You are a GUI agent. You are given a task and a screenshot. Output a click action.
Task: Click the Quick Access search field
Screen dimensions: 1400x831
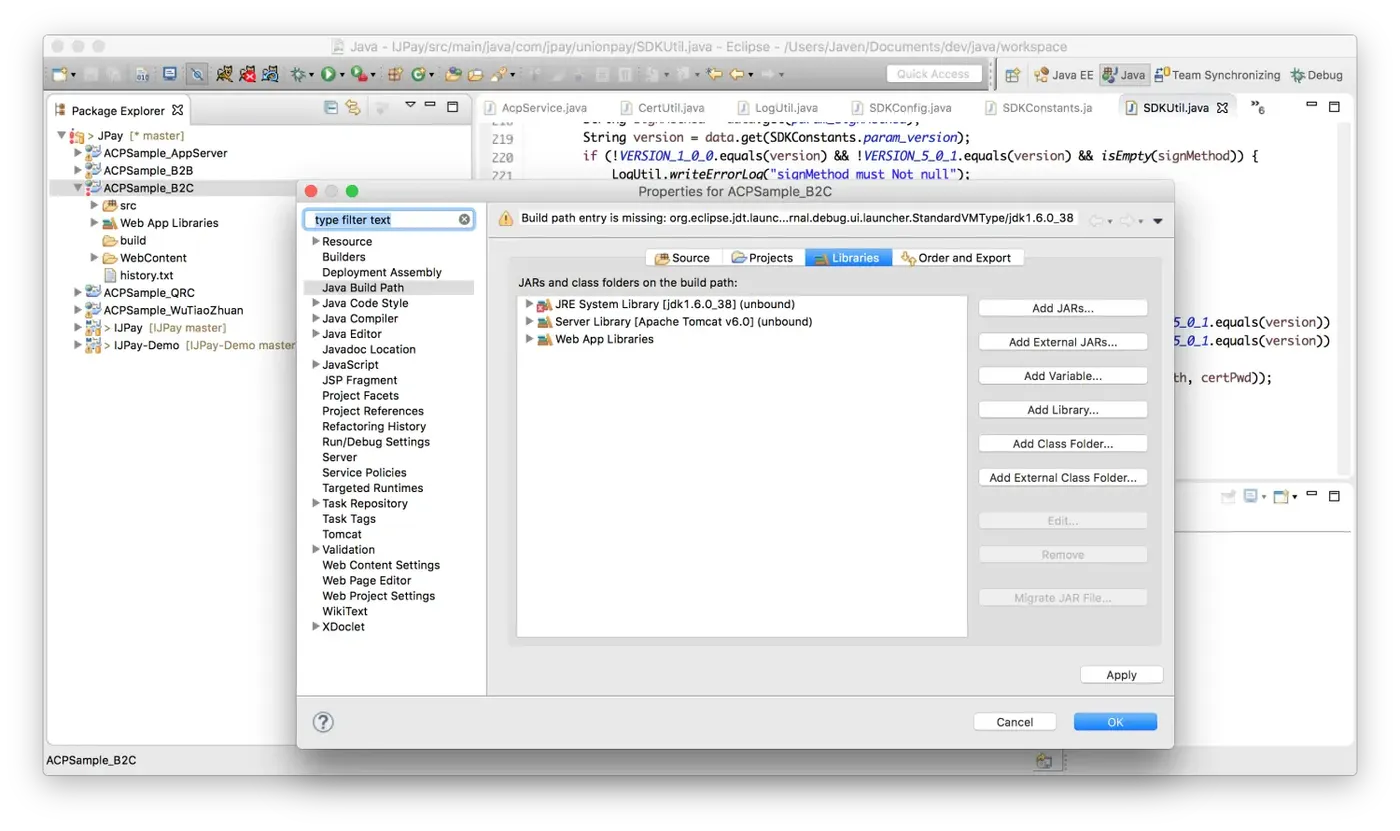[933, 74]
